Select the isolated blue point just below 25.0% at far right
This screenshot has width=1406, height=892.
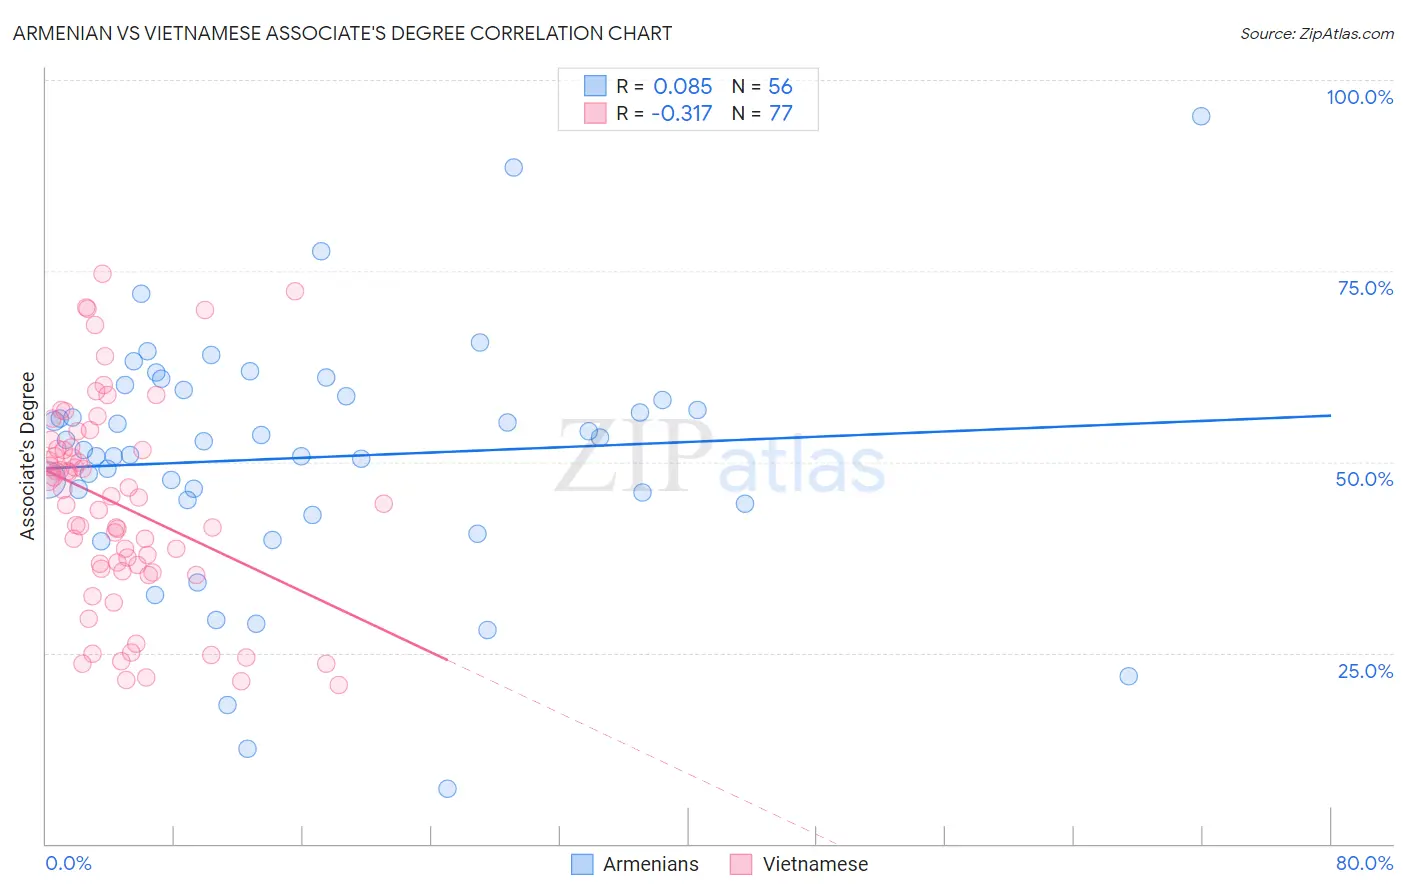(x=1128, y=676)
